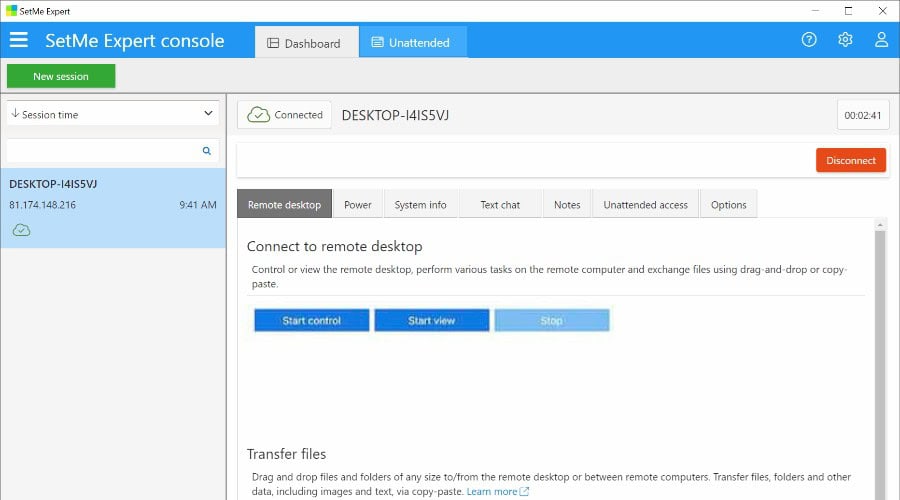Expand the Session time sort dropdown
The width and height of the screenshot is (900, 500).
(x=113, y=114)
